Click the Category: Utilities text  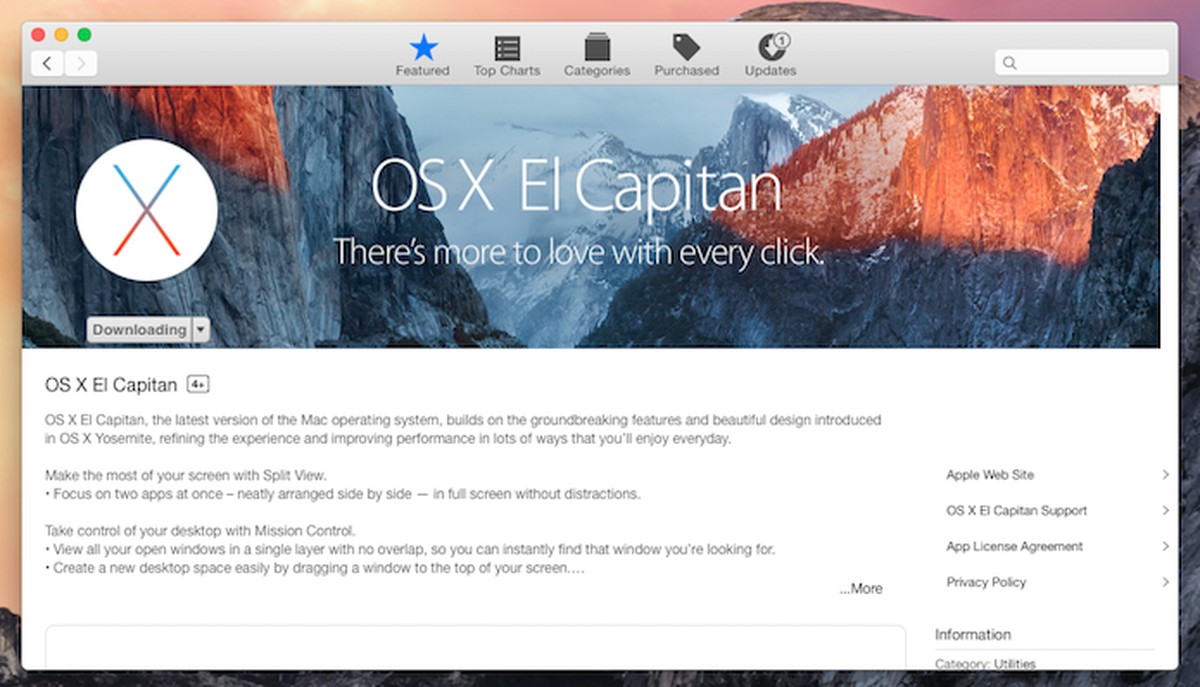click(x=985, y=664)
